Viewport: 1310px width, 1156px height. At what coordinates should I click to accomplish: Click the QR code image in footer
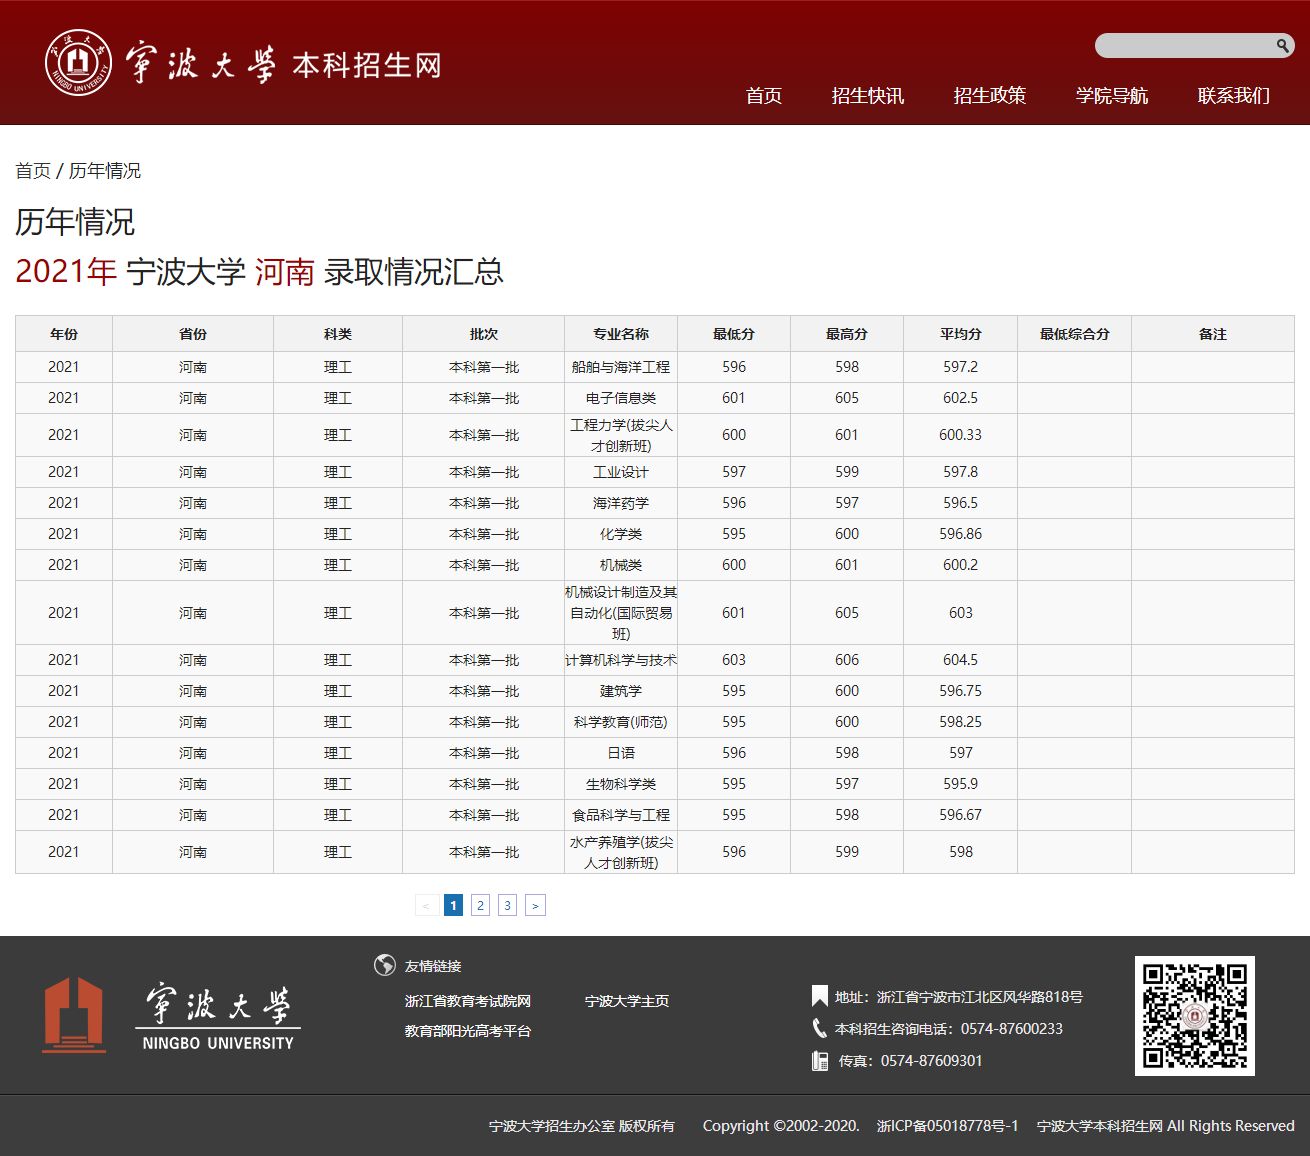coord(1194,1015)
